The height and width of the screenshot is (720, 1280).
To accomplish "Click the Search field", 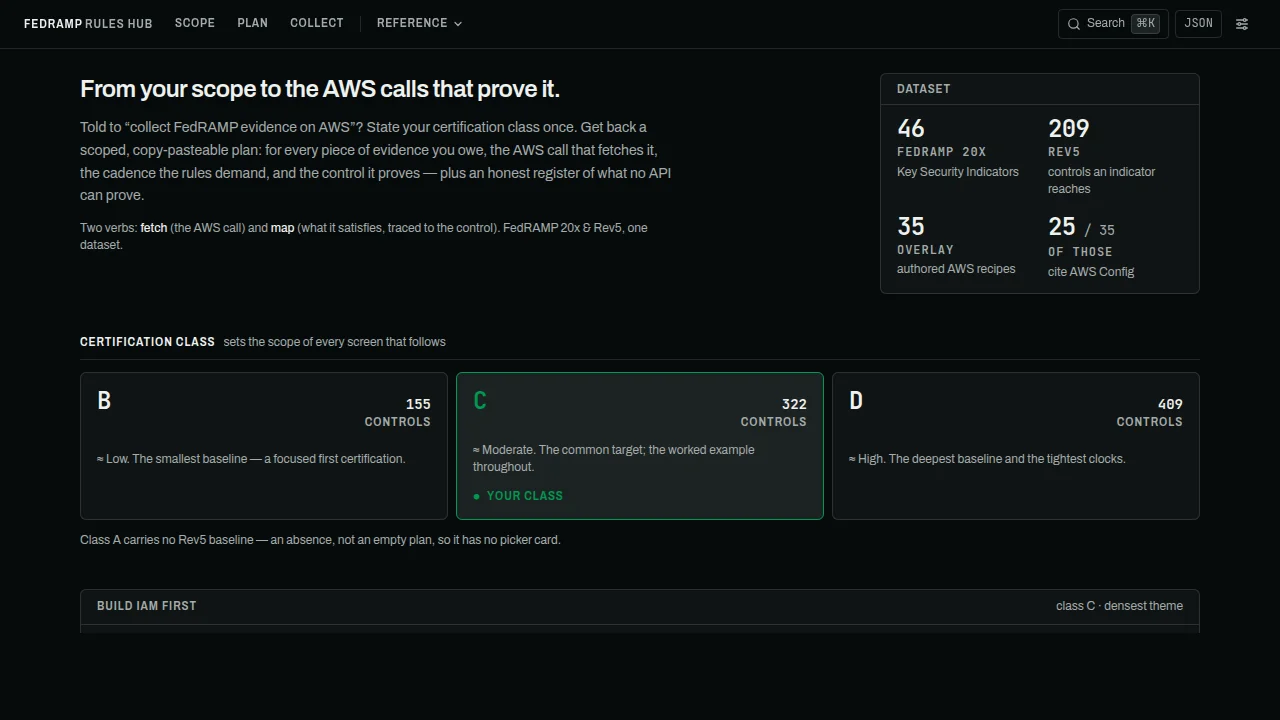I will point(1113,24).
